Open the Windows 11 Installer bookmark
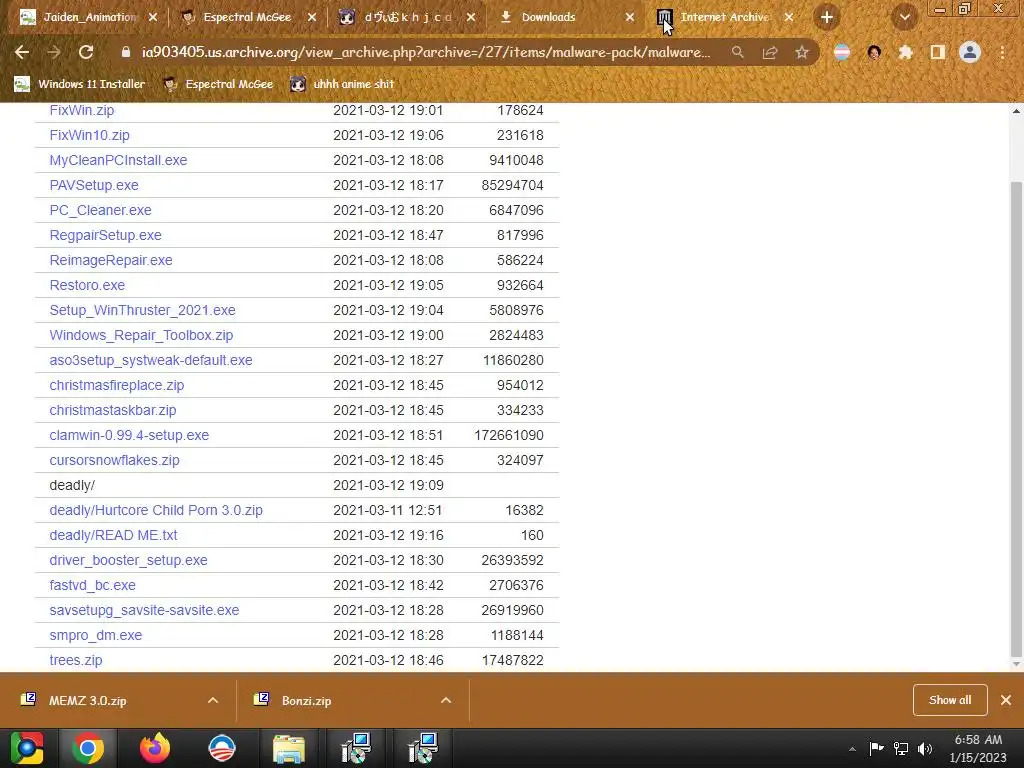1024x768 pixels. coord(80,84)
